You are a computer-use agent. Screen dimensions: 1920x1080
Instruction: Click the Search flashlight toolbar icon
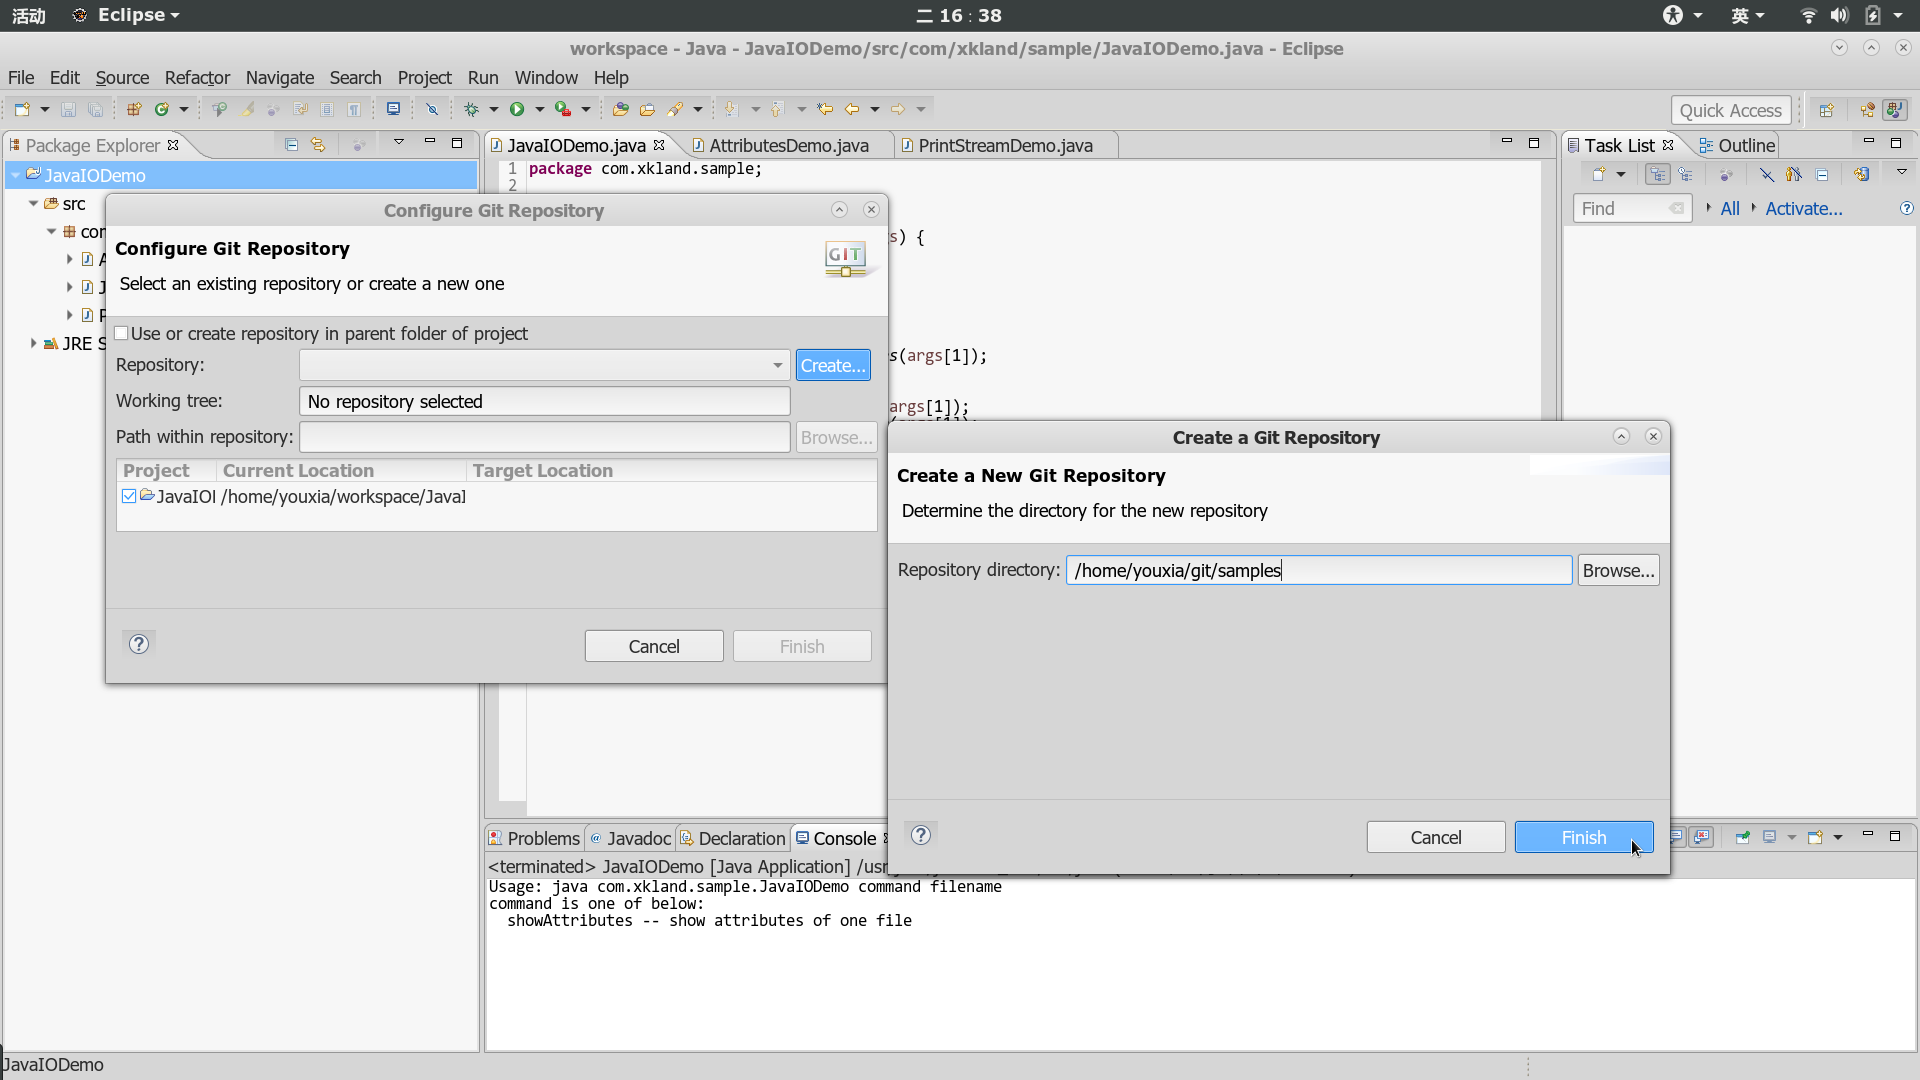[x=676, y=109]
